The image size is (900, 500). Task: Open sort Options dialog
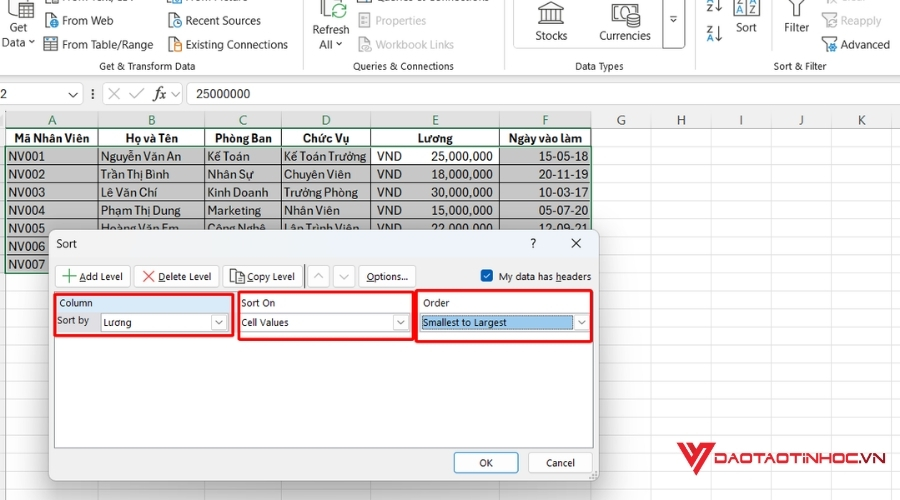click(386, 277)
